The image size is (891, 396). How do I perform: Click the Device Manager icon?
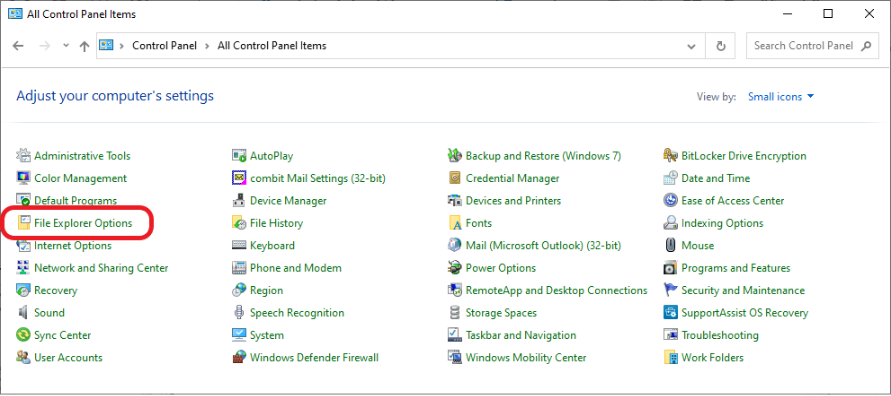tap(239, 201)
